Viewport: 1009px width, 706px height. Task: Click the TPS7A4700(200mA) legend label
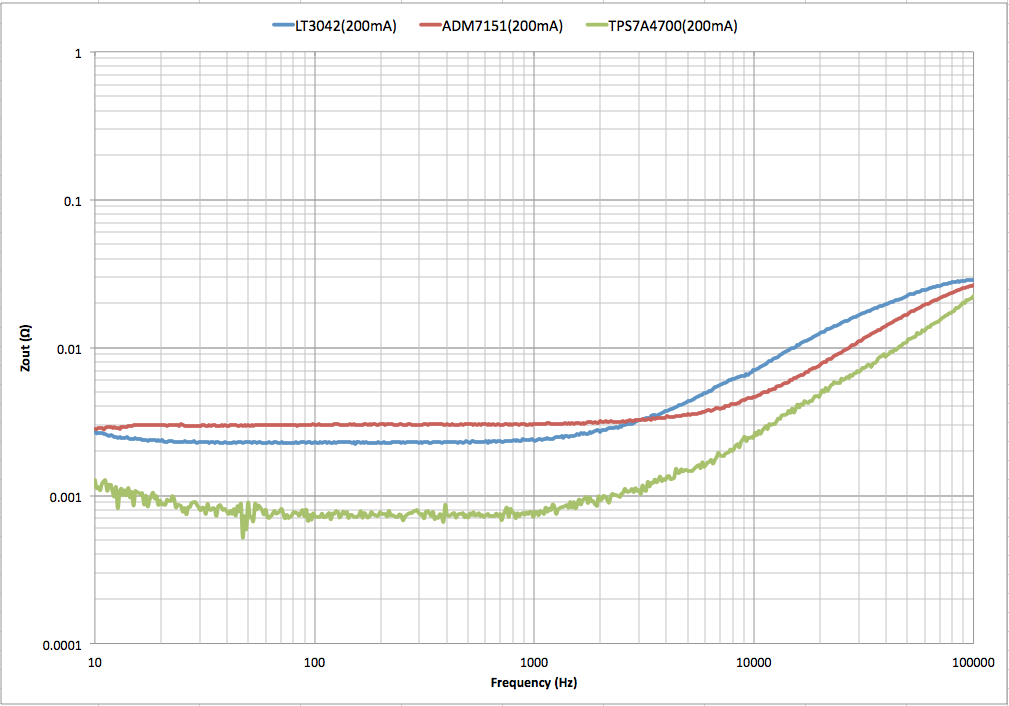click(x=673, y=26)
